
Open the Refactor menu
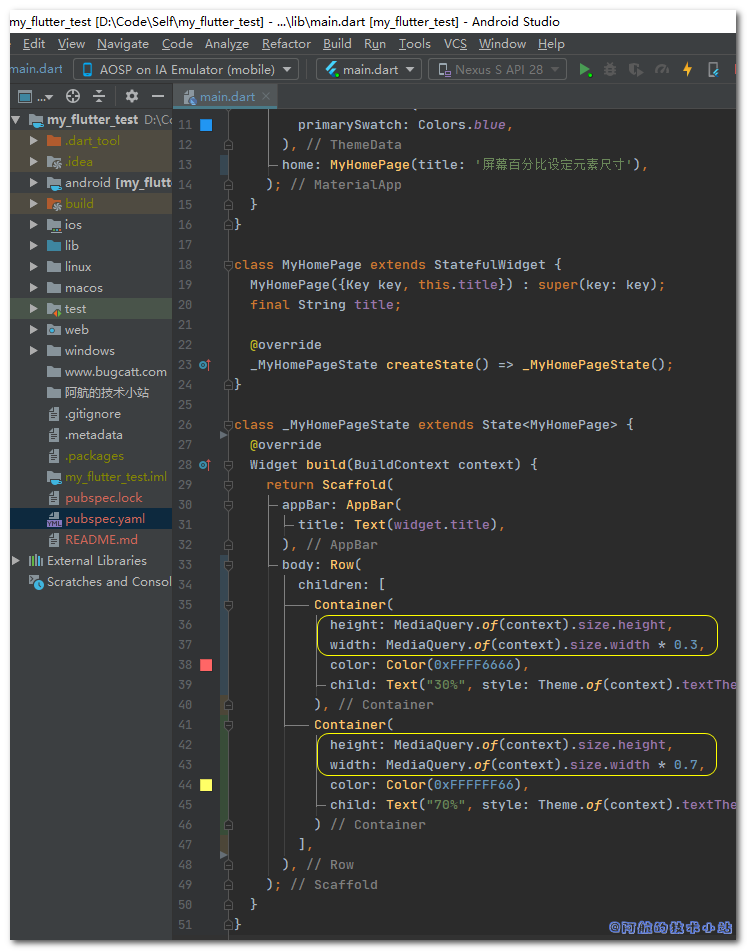point(286,44)
